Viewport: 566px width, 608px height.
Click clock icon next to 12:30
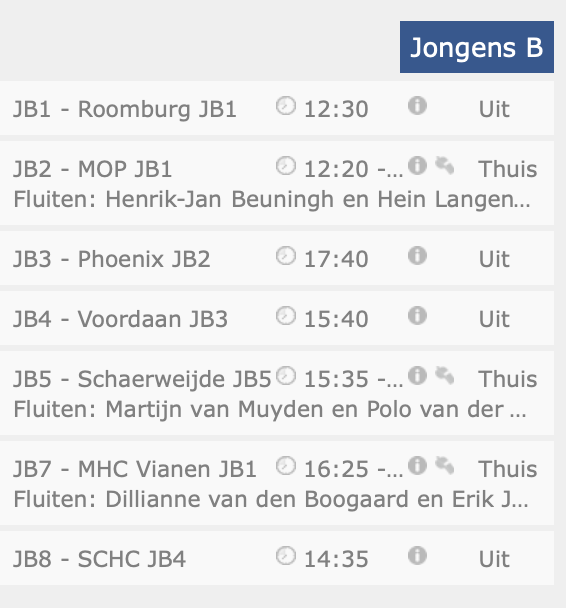pyautogui.click(x=286, y=105)
